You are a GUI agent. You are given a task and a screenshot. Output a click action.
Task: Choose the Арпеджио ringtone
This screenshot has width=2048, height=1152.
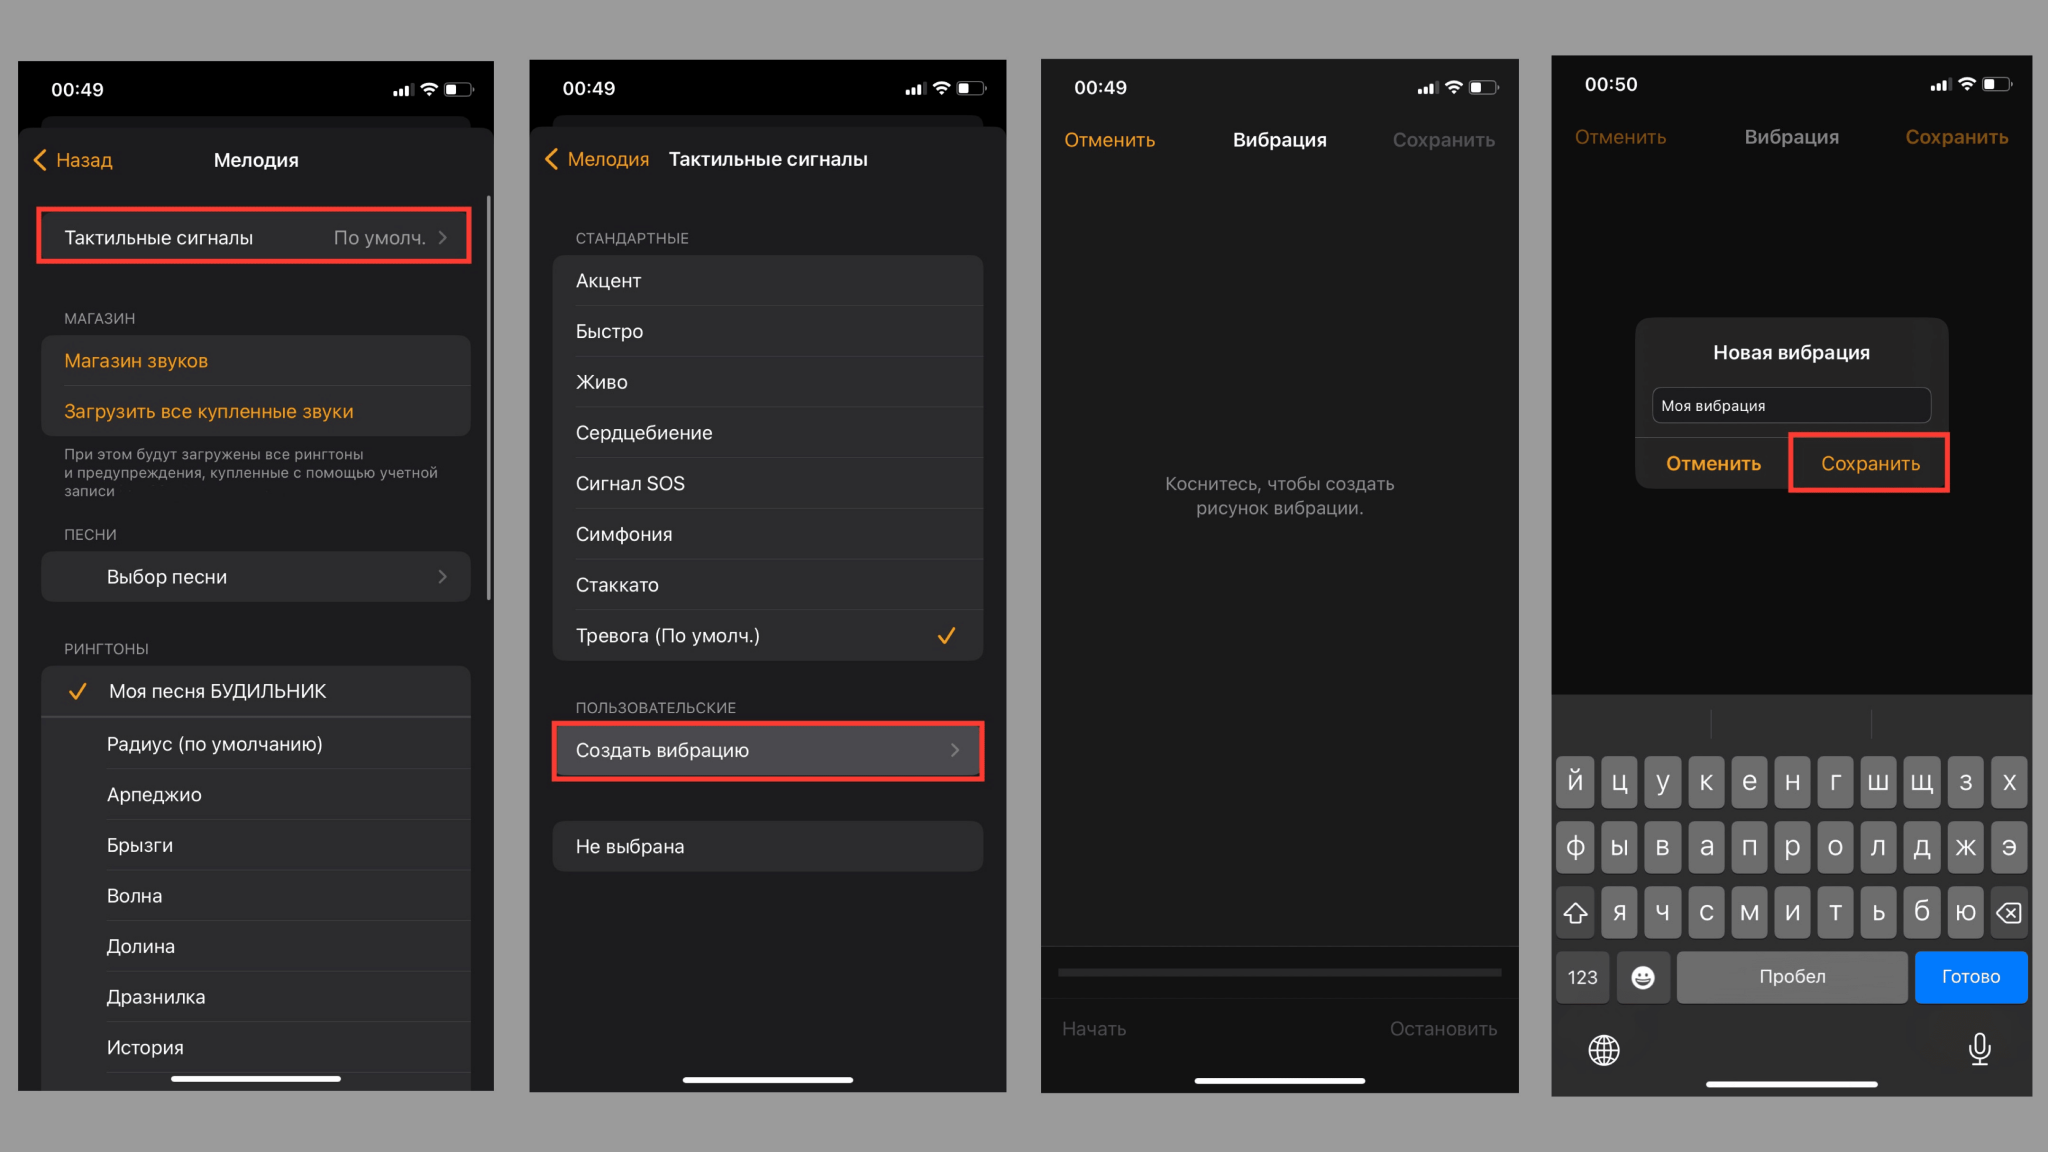pyautogui.click(x=255, y=795)
